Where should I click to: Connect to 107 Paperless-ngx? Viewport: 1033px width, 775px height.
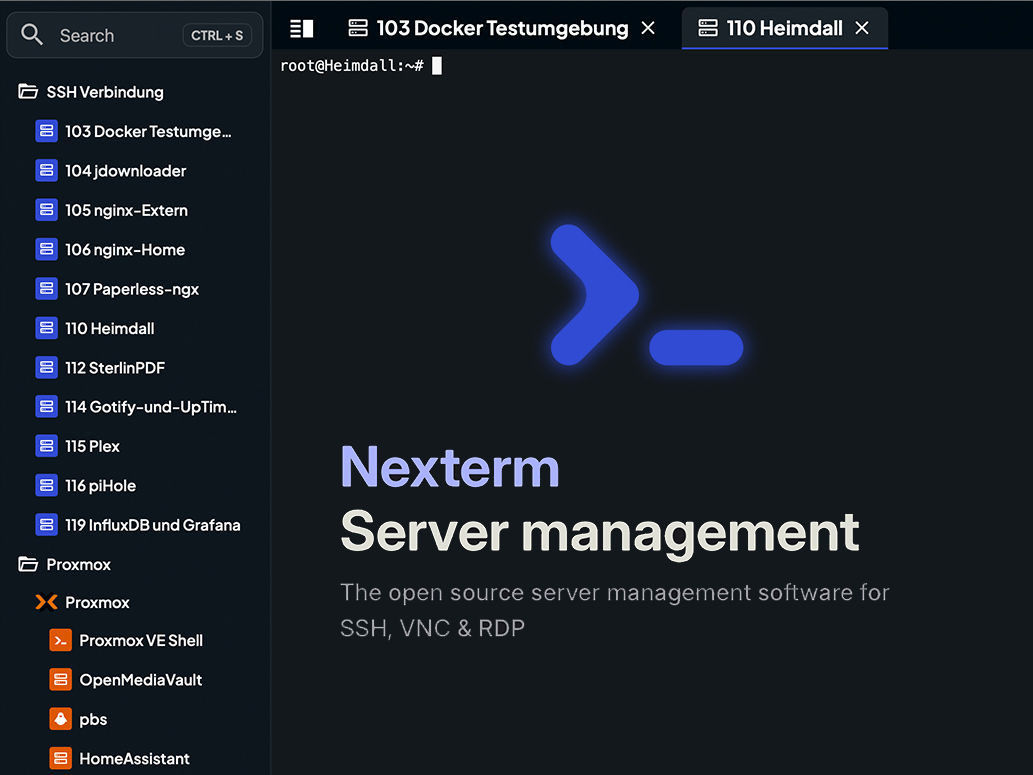tap(133, 289)
